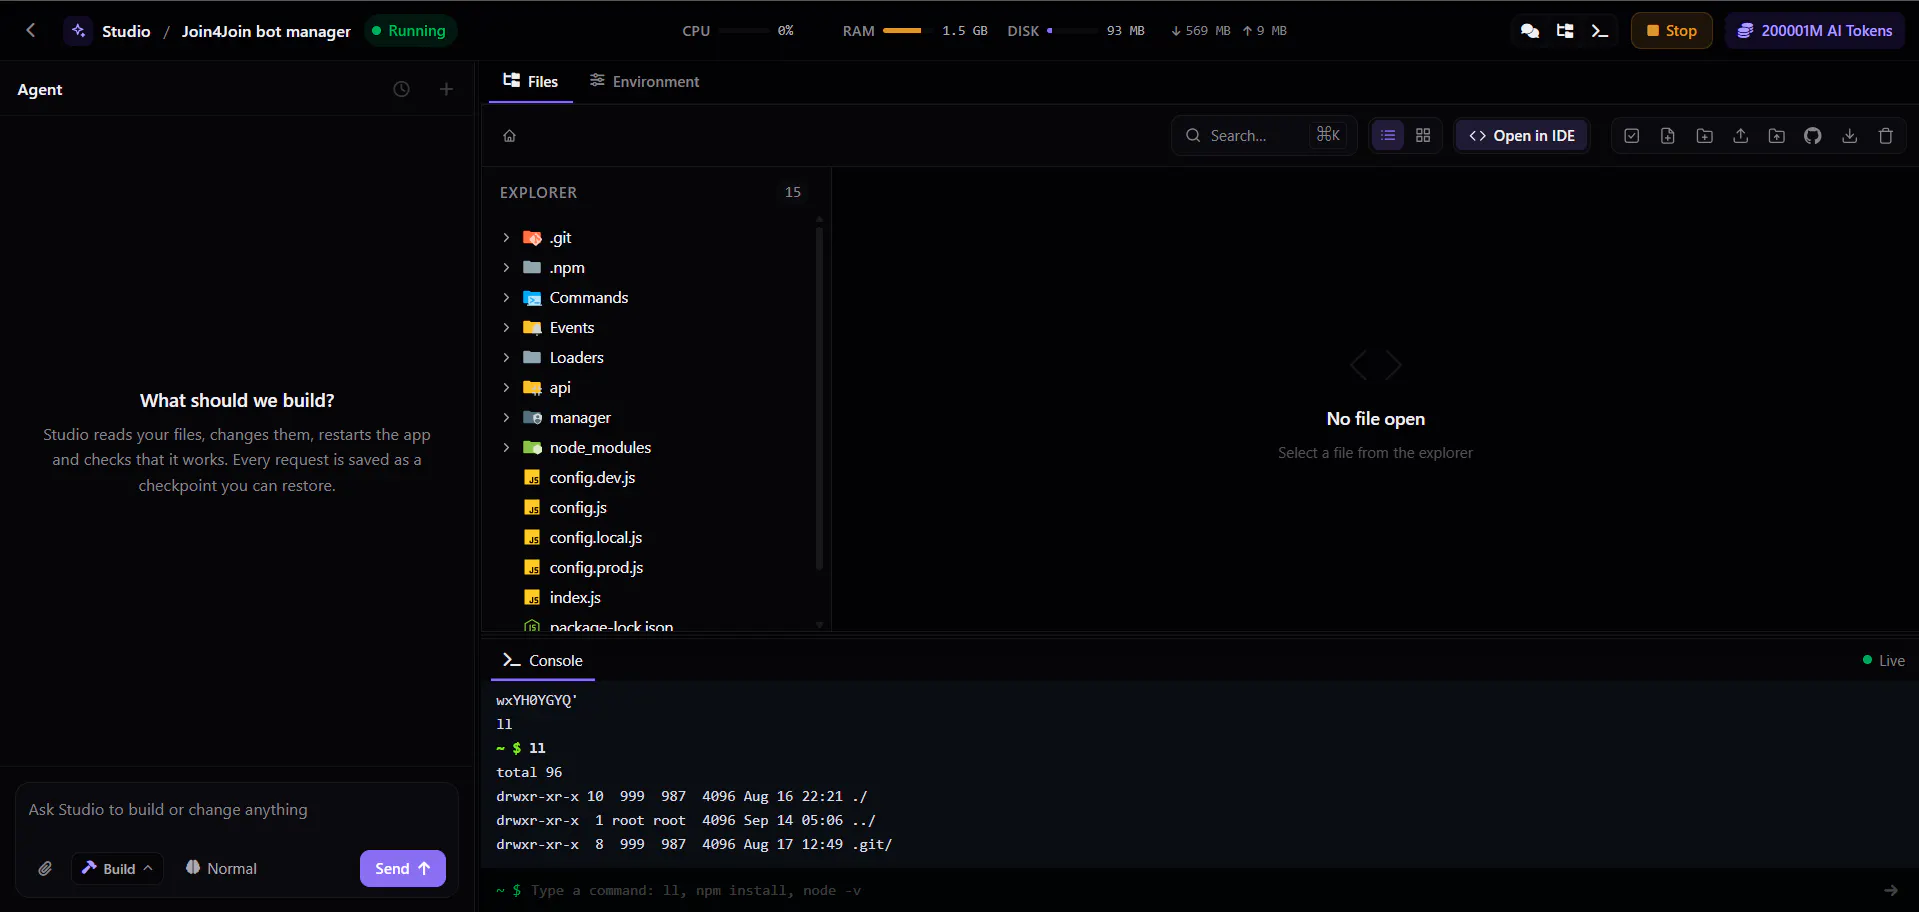The height and width of the screenshot is (912, 1919).
Task: Toggle the file tree panel icon in header
Action: (1565, 31)
